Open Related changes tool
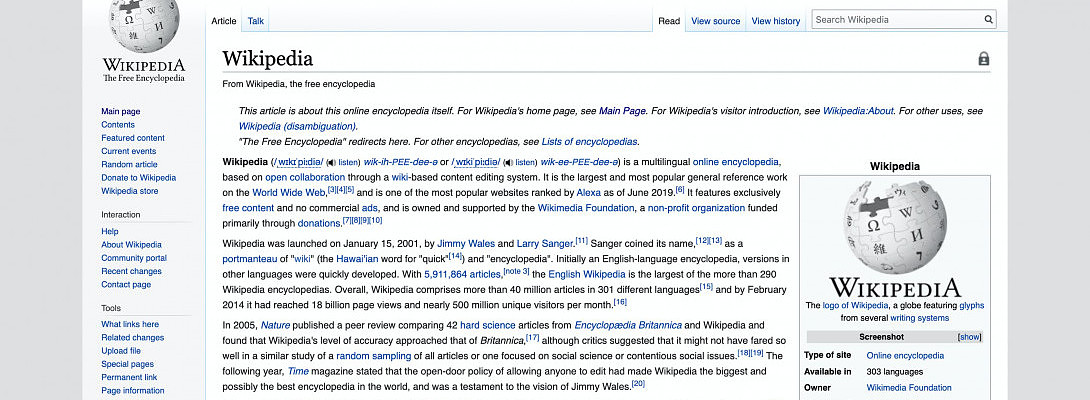 (133, 337)
